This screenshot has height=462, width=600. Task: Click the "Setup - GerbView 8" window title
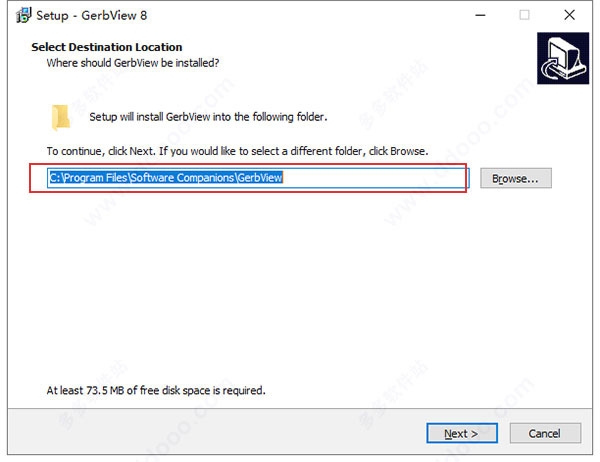tap(84, 15)
